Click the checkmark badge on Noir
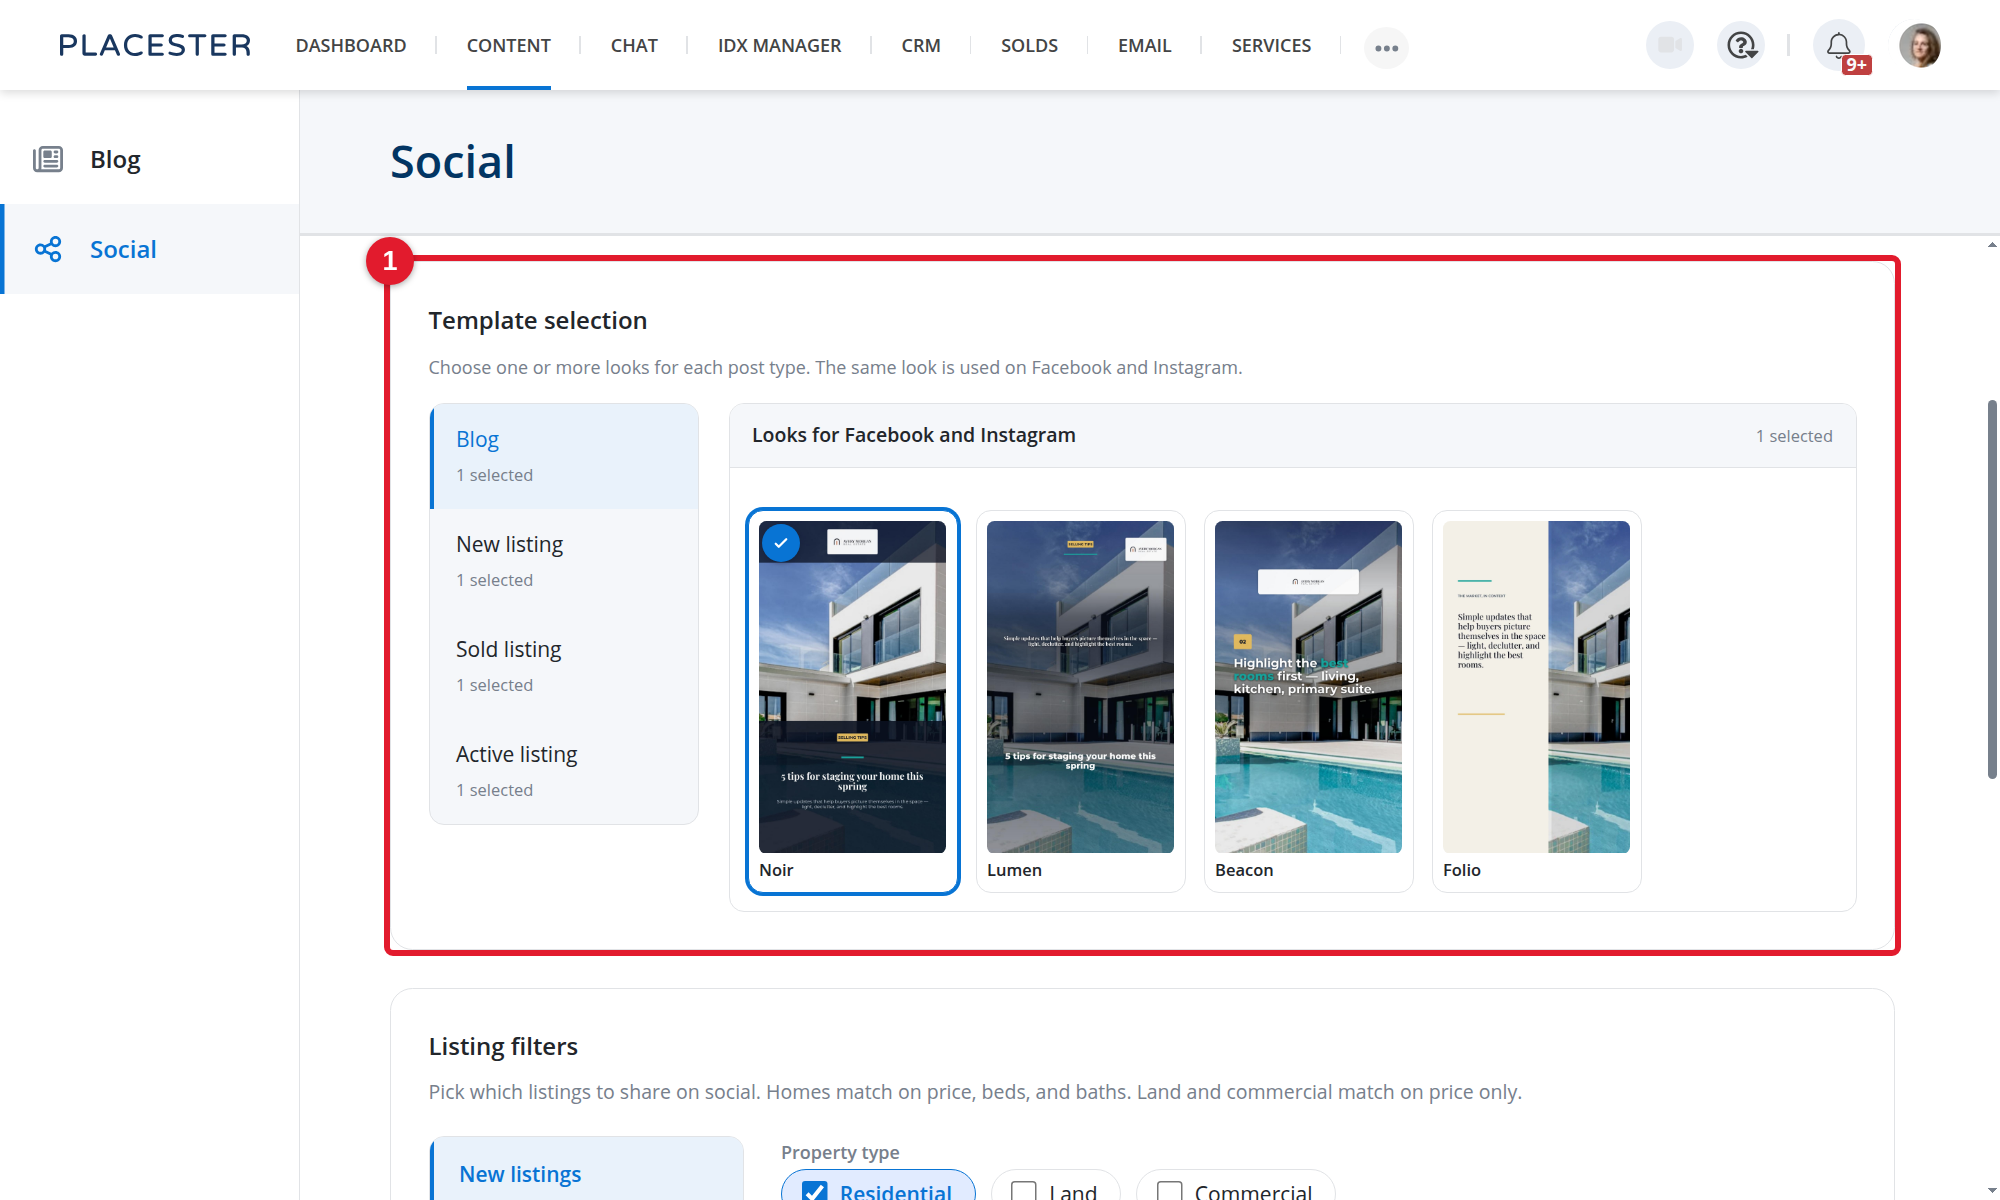Image resolution: width=2000 pixels, height=1200 pixels. 781,543
